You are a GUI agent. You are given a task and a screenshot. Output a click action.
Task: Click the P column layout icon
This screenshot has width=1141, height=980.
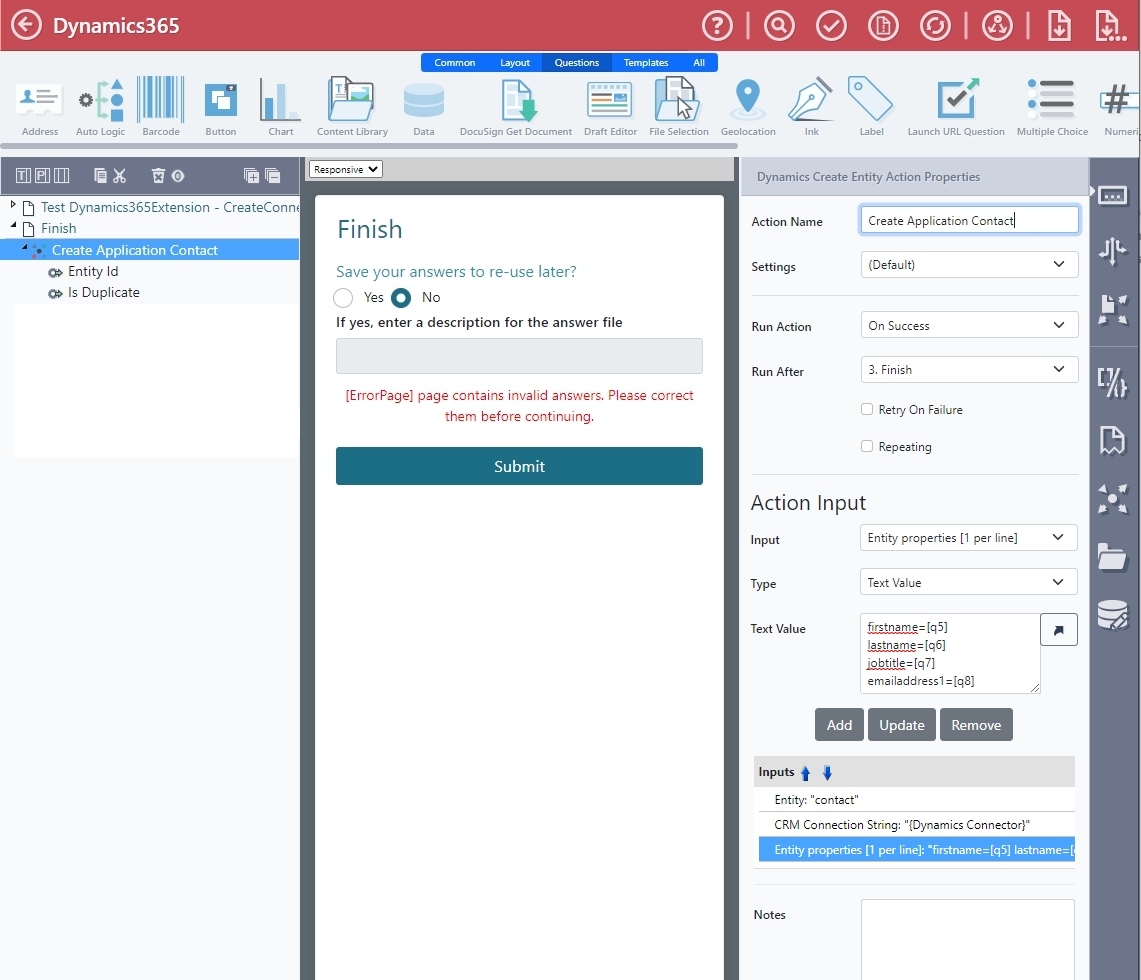[42, 175]
